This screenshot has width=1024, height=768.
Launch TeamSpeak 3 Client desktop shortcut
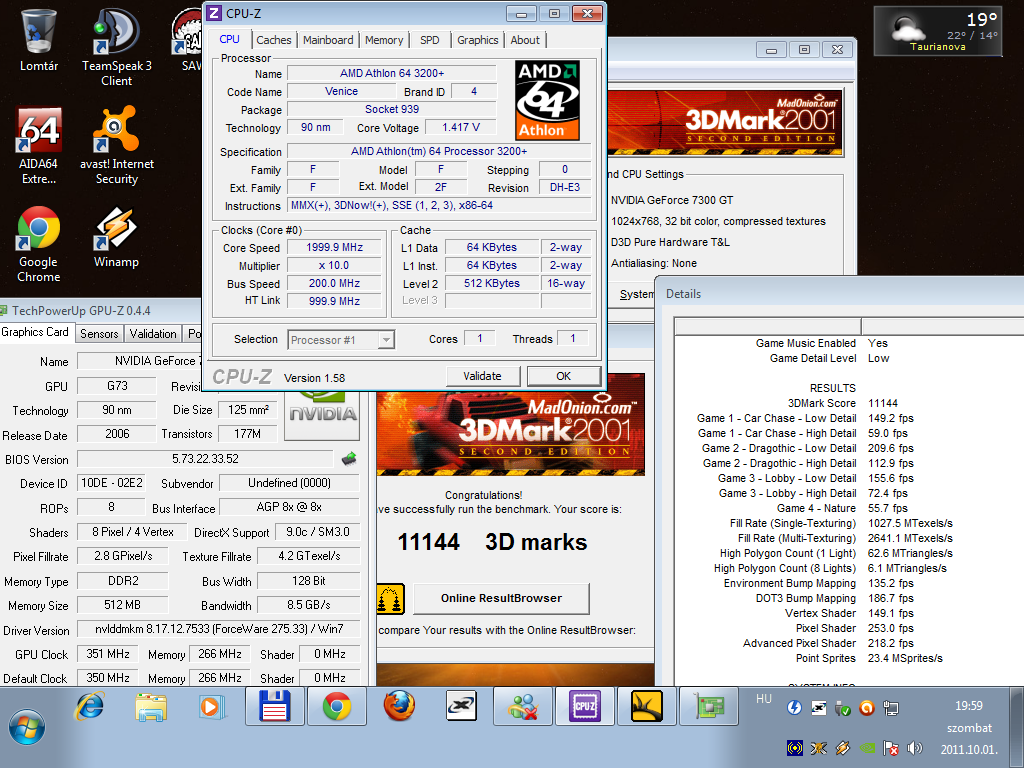[116, 47]
